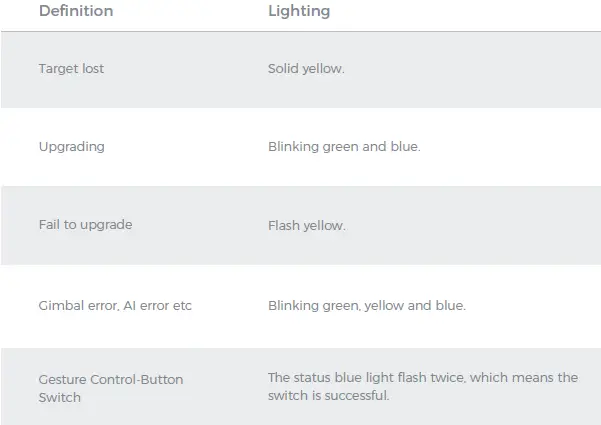This screenshot has height=425, width=601.
Task: Click the words 'Gesture Control-Button'
Action: [111, 380]
